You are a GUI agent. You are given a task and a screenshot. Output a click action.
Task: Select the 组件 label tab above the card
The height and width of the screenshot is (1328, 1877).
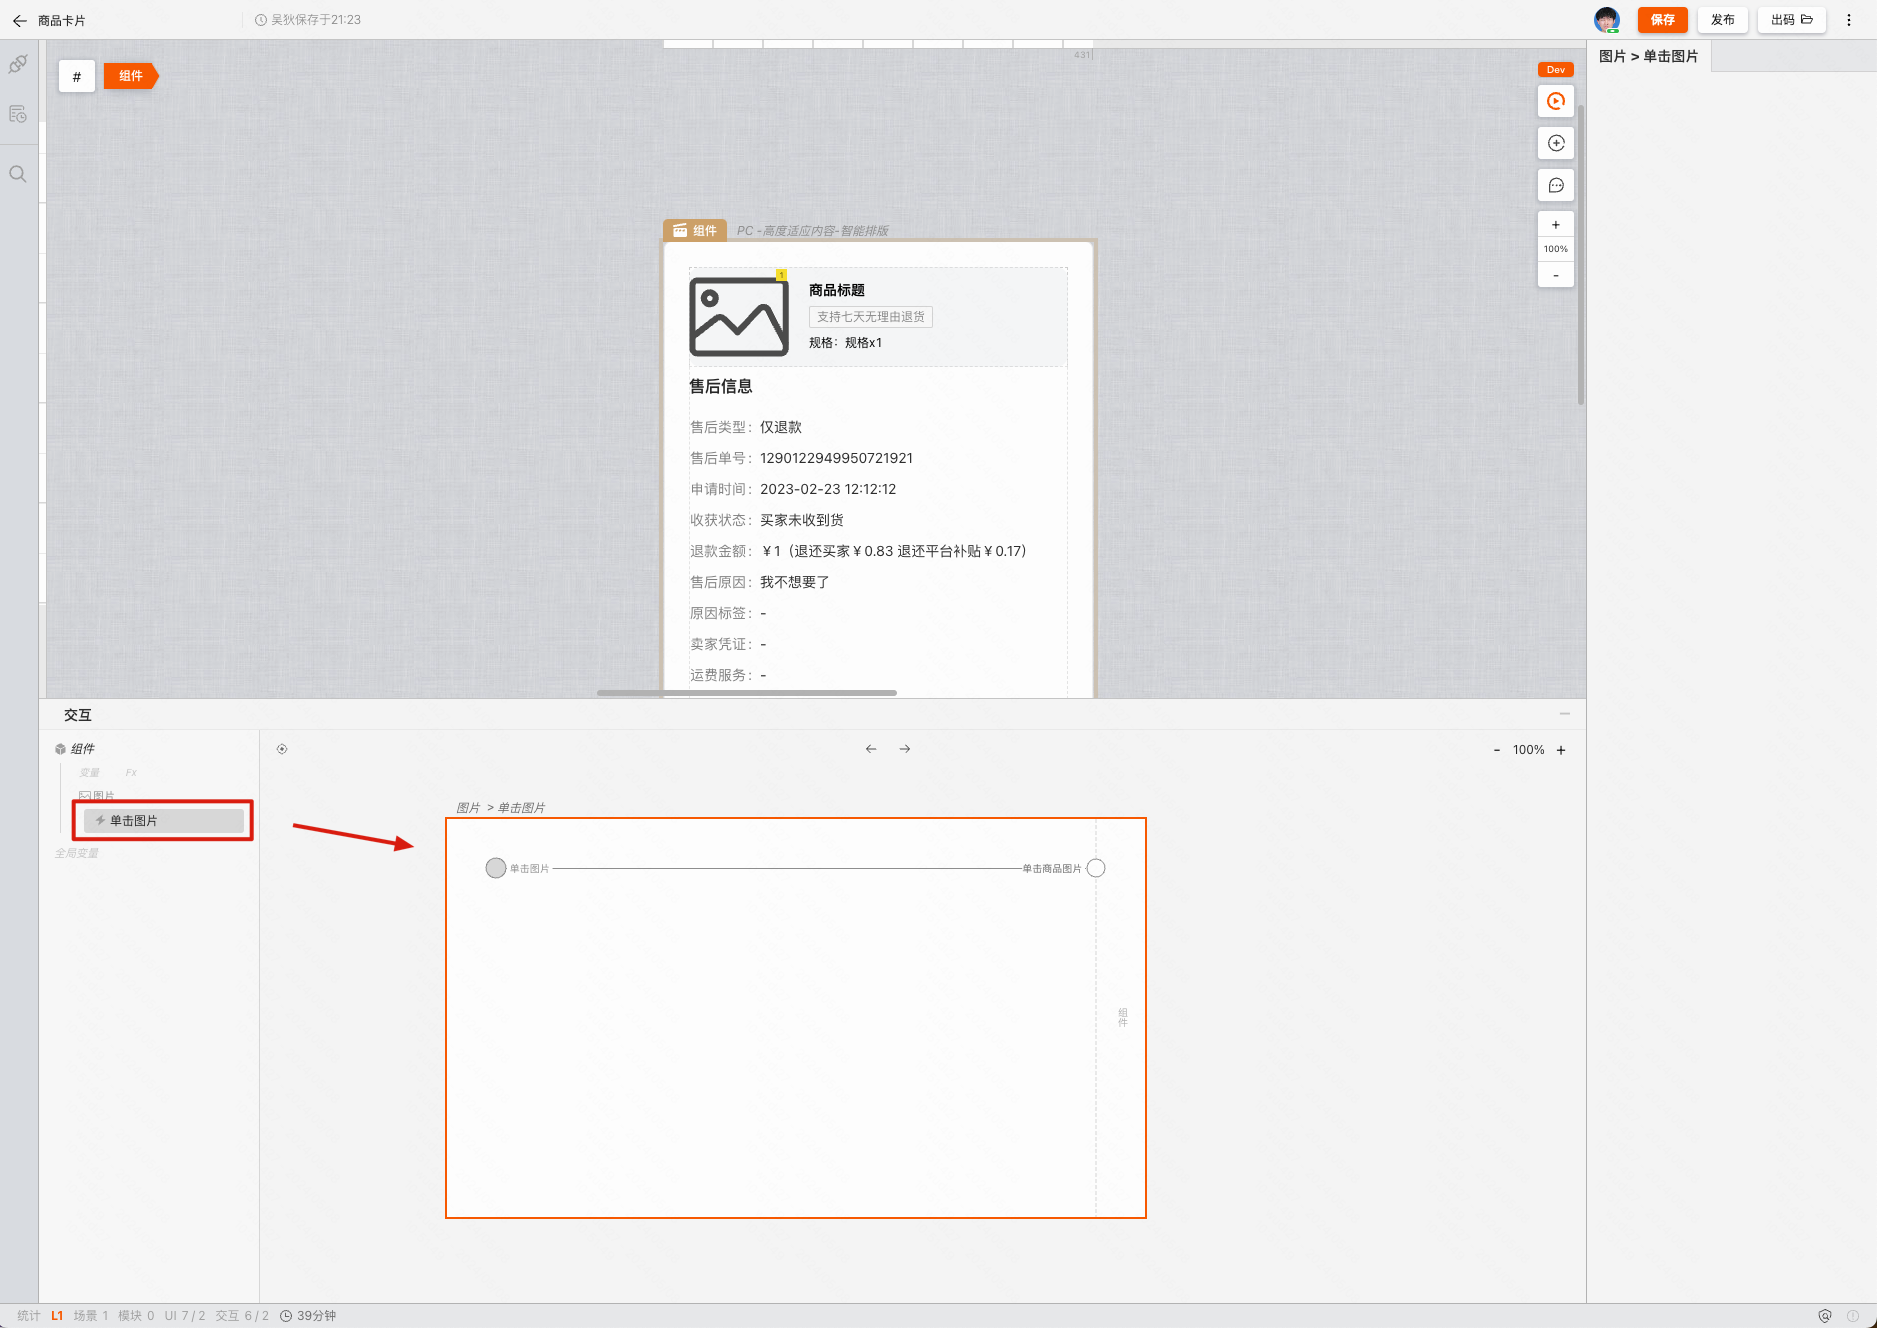point(695,230)
